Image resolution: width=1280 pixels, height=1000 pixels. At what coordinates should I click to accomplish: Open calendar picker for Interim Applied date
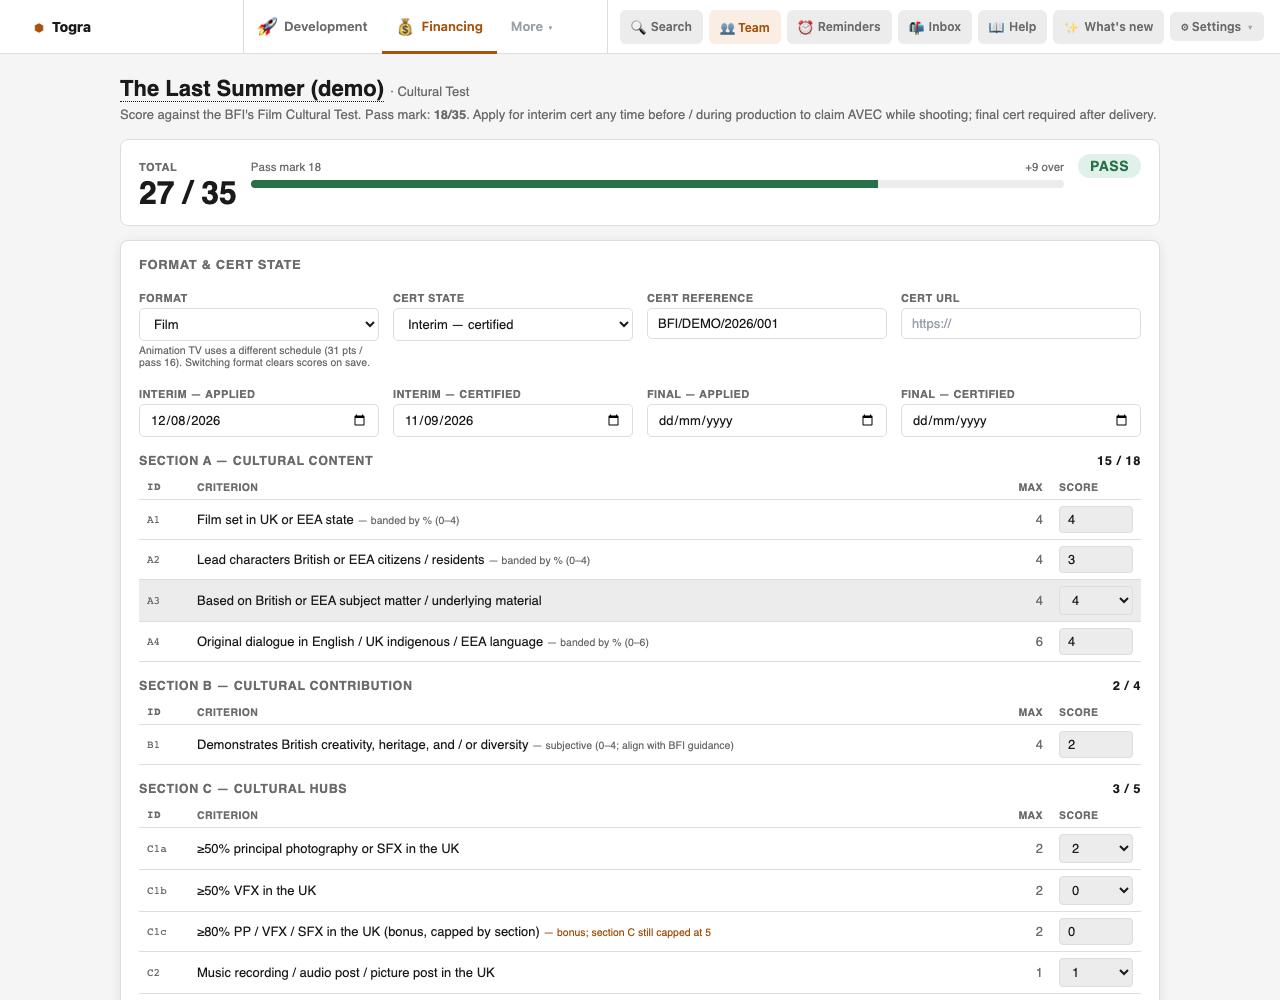360,420
